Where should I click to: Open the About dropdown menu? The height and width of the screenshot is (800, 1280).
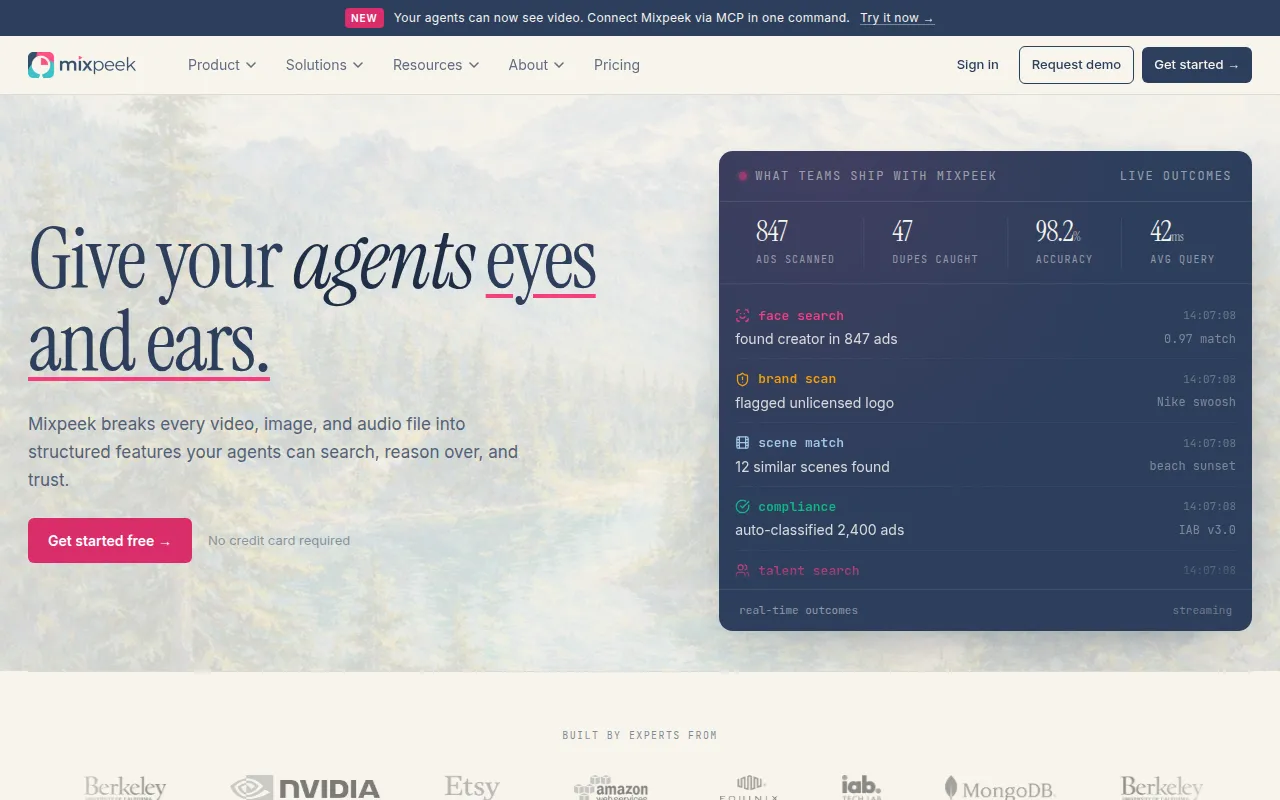click(536, 65)
